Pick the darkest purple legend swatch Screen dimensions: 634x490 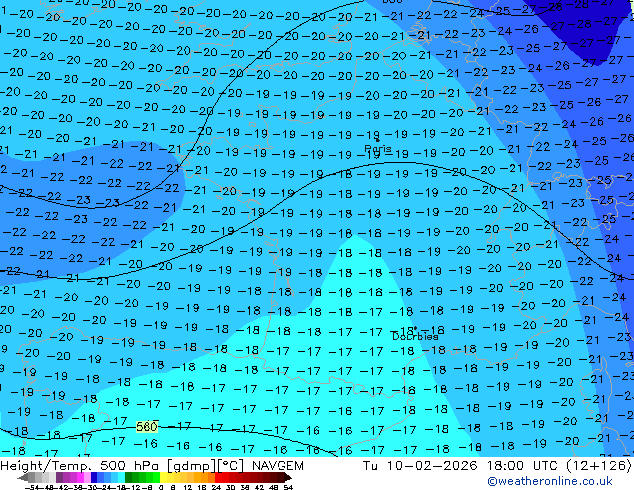(59, 477)
